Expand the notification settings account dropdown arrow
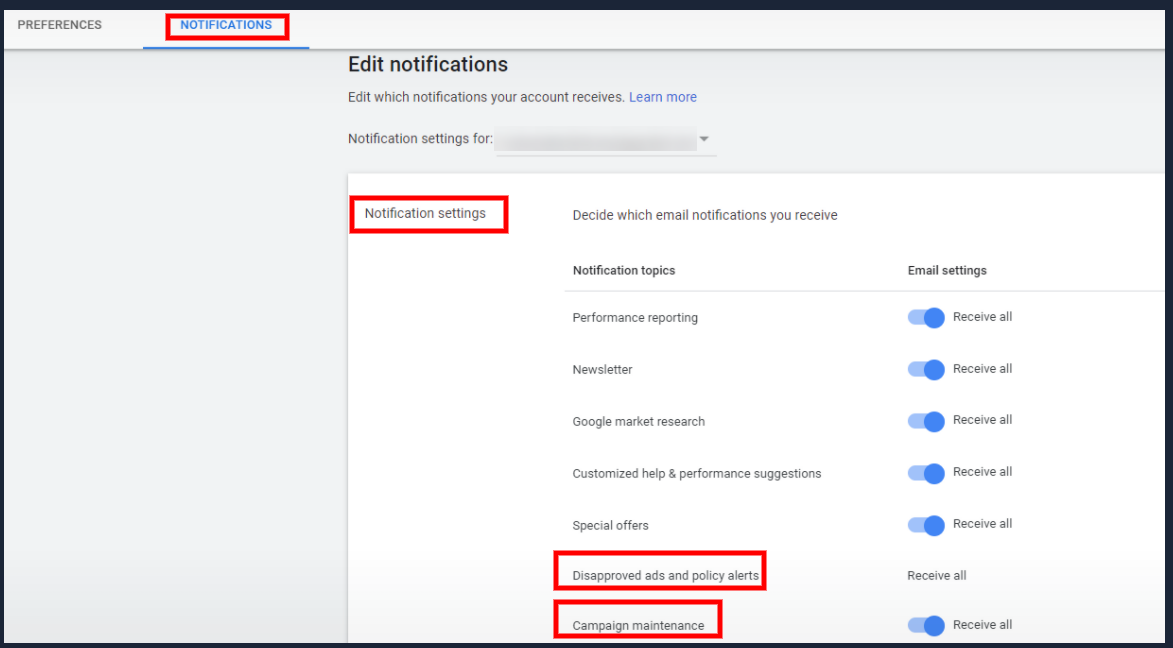The width and height of the screenshot is (1173, 648). (704, 139)
